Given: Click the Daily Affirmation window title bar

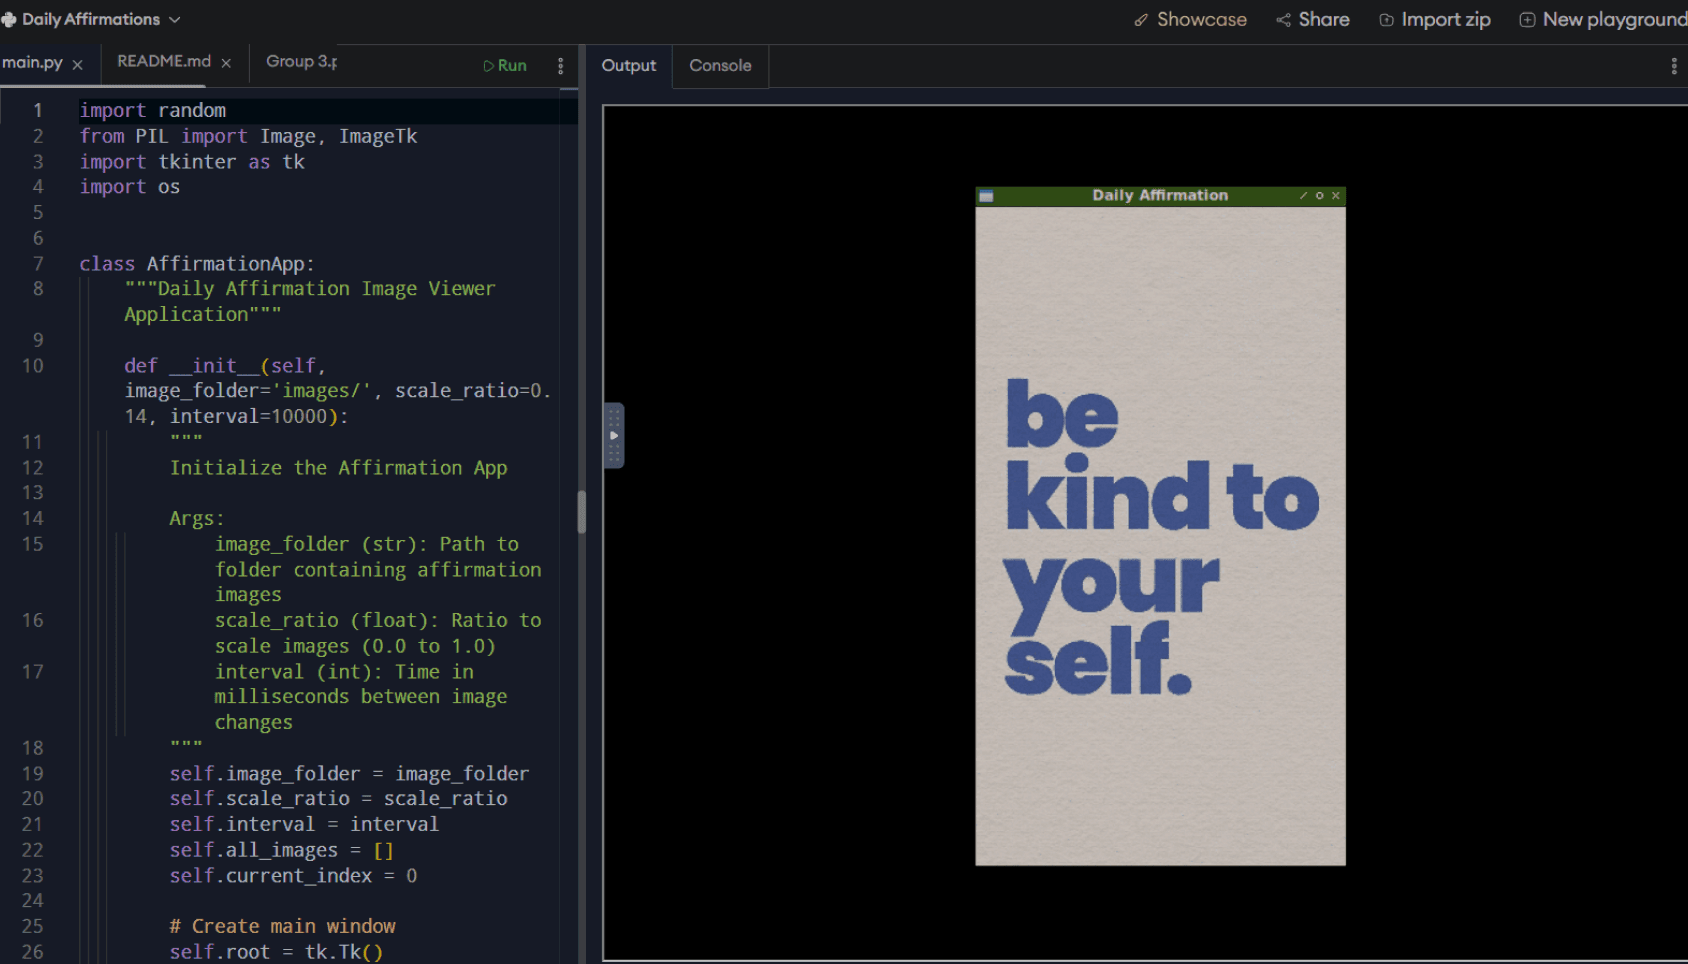Looking at the screenshot, I should coord(1160,195).
